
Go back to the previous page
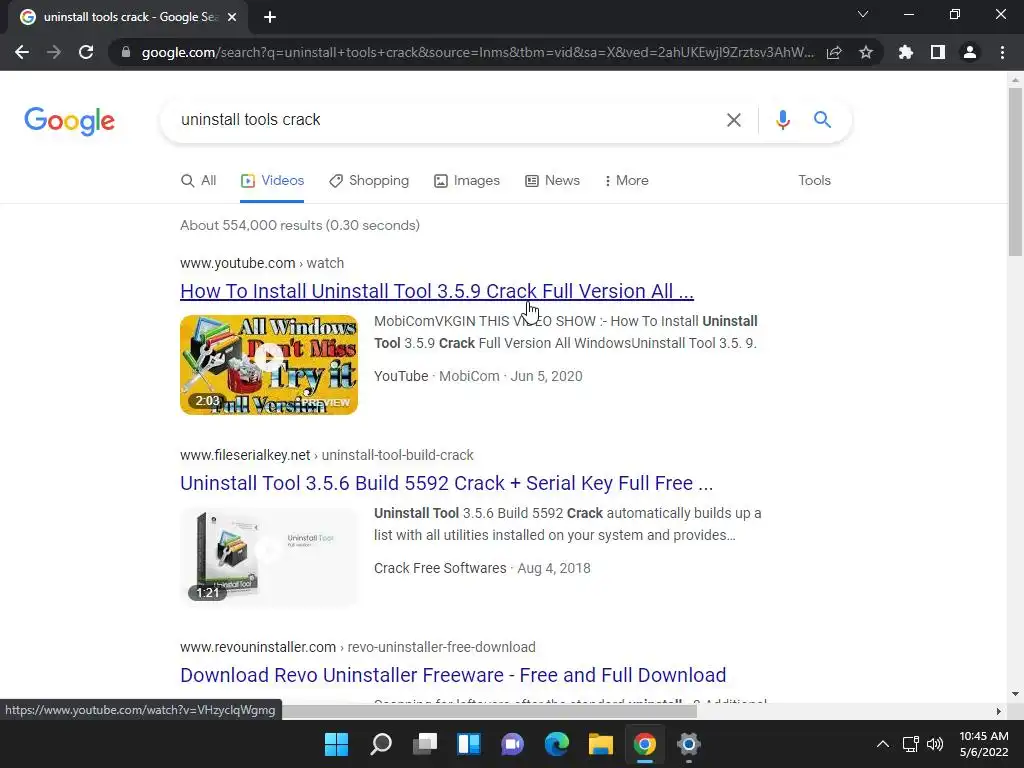(x=22, y=52)
